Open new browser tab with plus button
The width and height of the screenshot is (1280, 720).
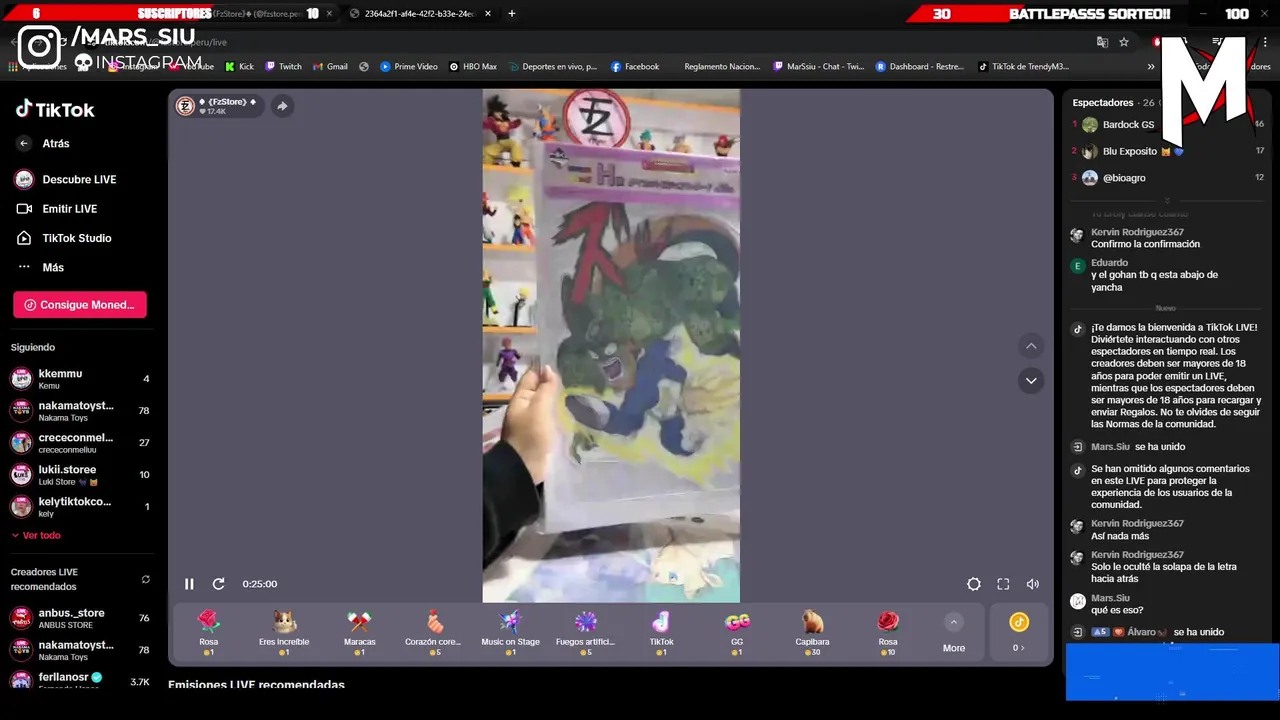pyautogui.click(x=511, y=14)
